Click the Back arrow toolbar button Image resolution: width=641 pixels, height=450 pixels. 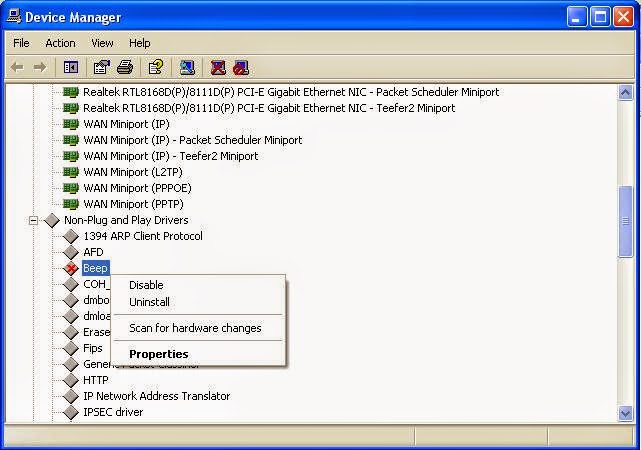(17, 67)
